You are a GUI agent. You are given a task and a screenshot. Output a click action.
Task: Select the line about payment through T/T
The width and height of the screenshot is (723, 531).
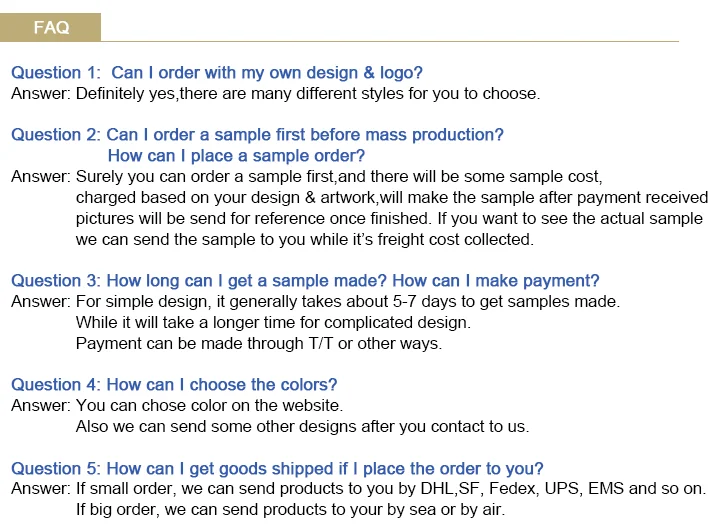coord(258,344)
